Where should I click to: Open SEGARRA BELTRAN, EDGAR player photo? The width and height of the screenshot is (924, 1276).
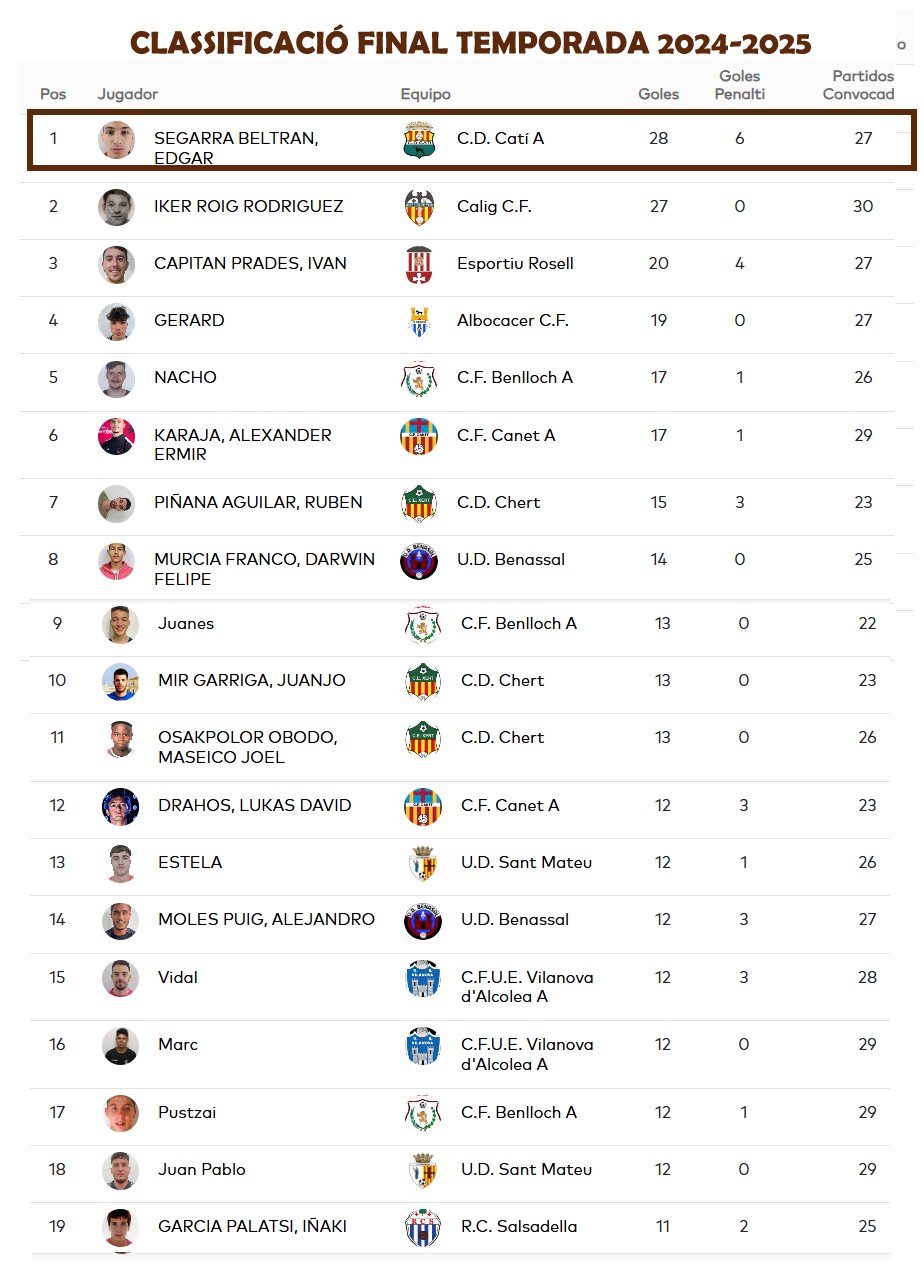pyautogui.click(x=116, y=139)
